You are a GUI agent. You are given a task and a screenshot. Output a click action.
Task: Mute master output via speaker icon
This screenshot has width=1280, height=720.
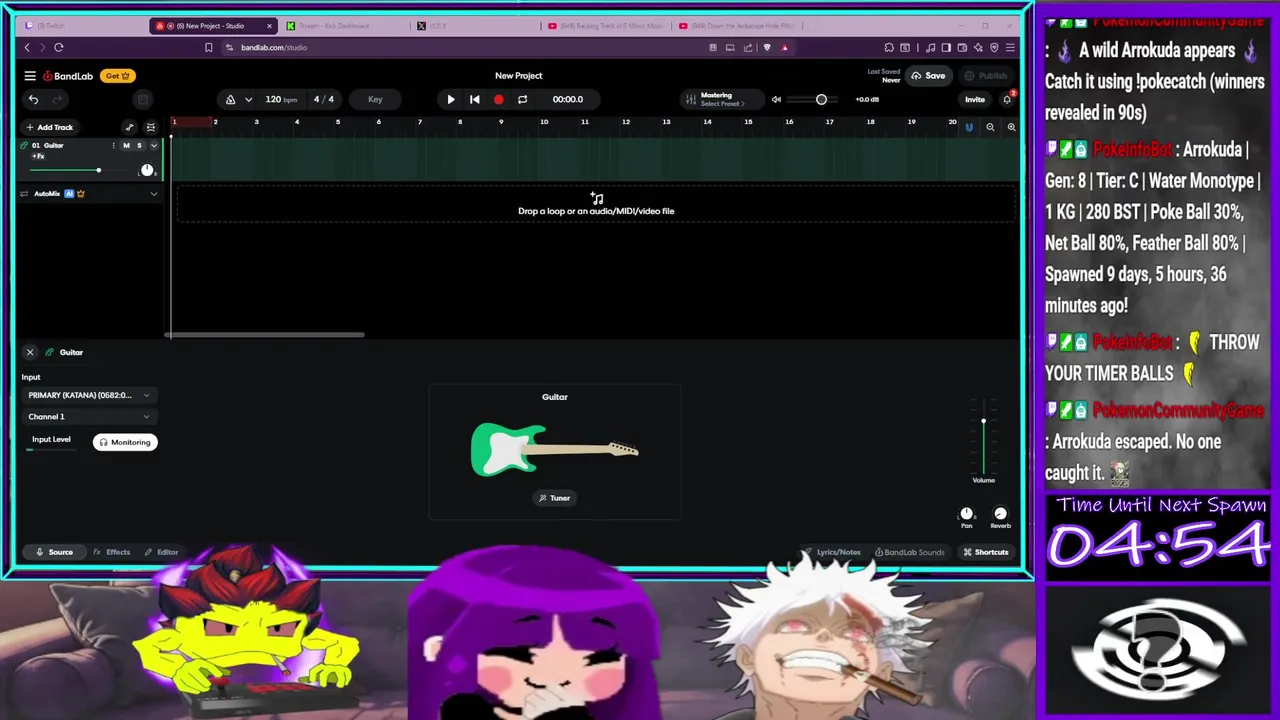click(x=776, y=99)
